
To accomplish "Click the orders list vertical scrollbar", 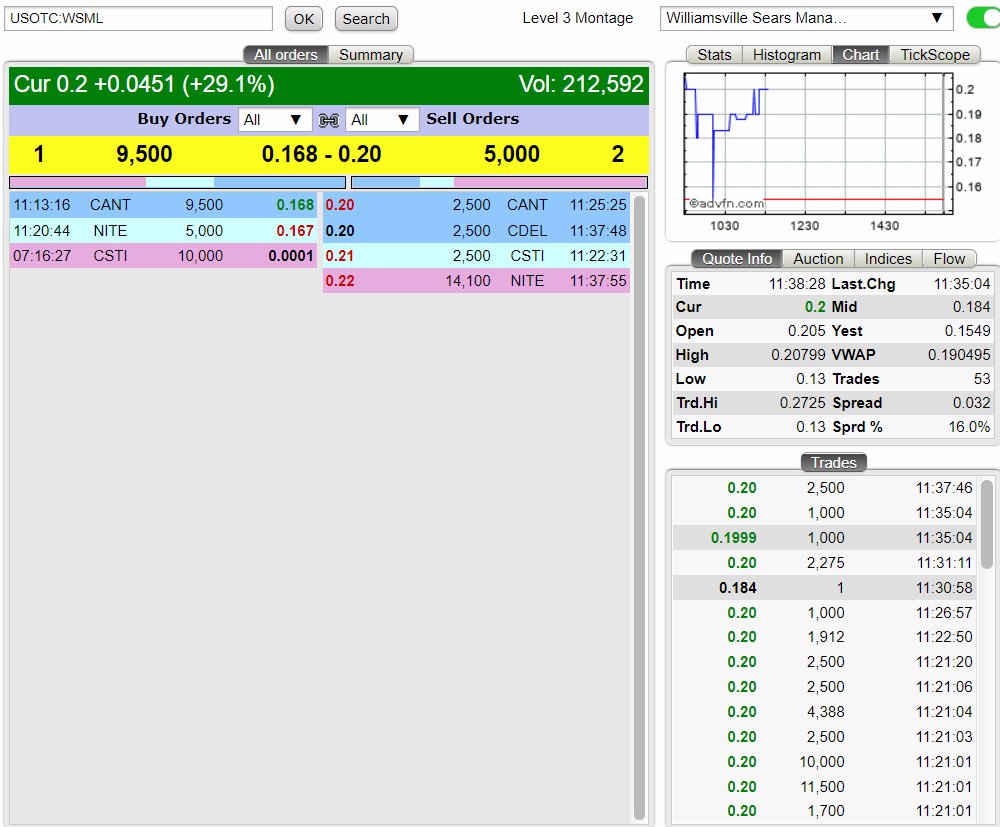I will [x=639, y=508].
